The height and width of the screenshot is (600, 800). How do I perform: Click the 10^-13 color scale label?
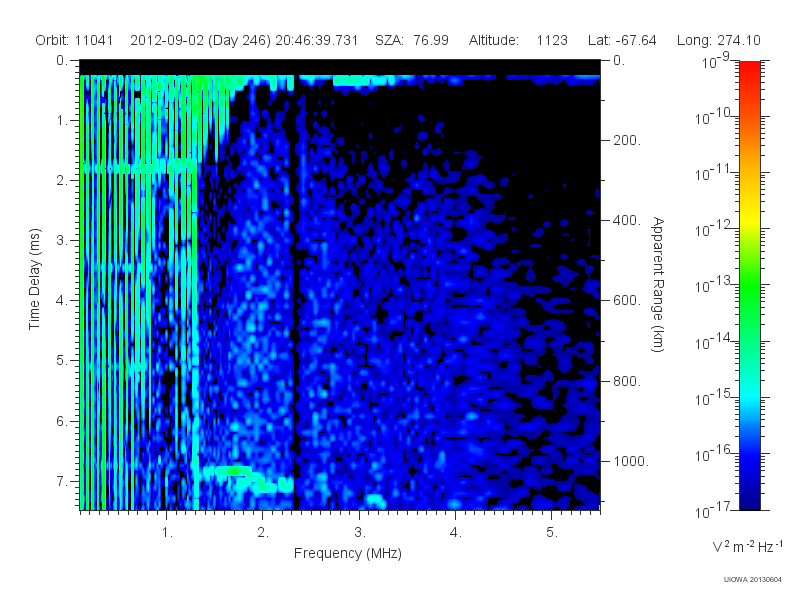pyautogui.click(x=712, y=285)
